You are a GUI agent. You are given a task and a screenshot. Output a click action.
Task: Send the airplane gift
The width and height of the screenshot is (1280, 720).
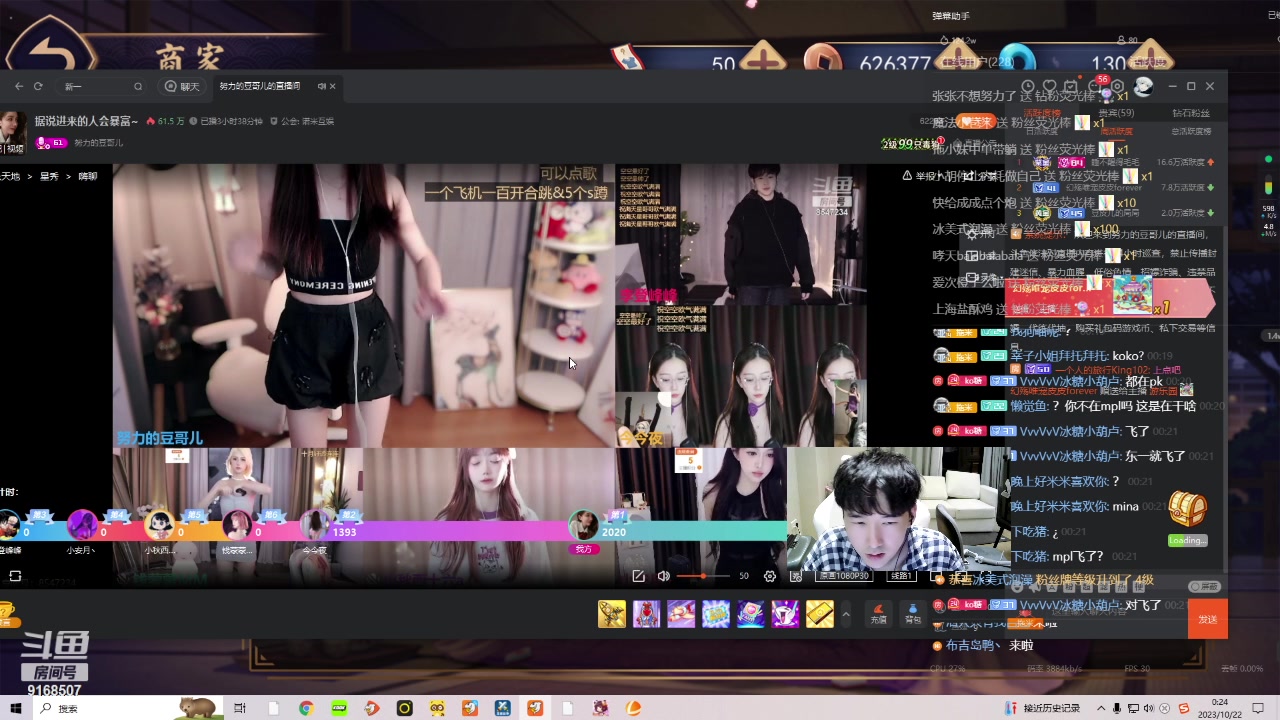(681, 614)
